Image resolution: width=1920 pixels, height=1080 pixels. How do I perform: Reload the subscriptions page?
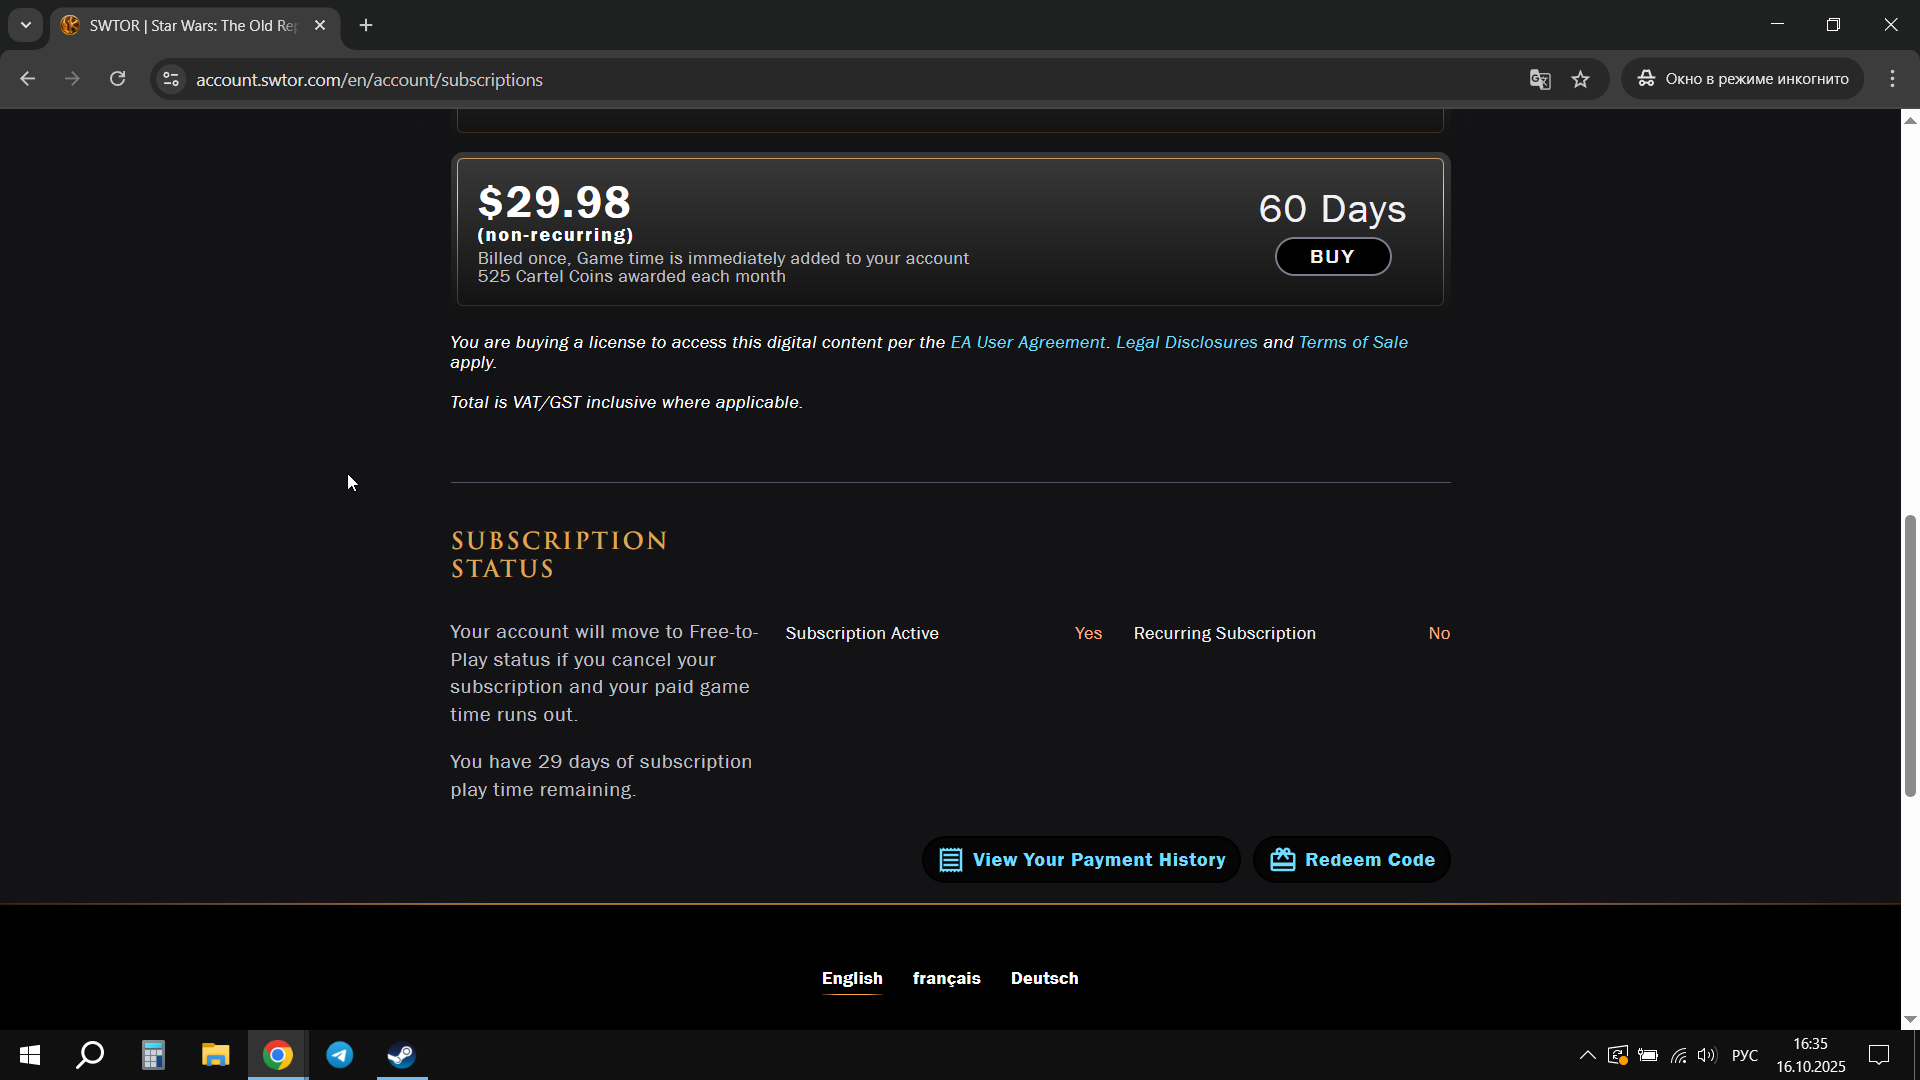tap(117, 79)
